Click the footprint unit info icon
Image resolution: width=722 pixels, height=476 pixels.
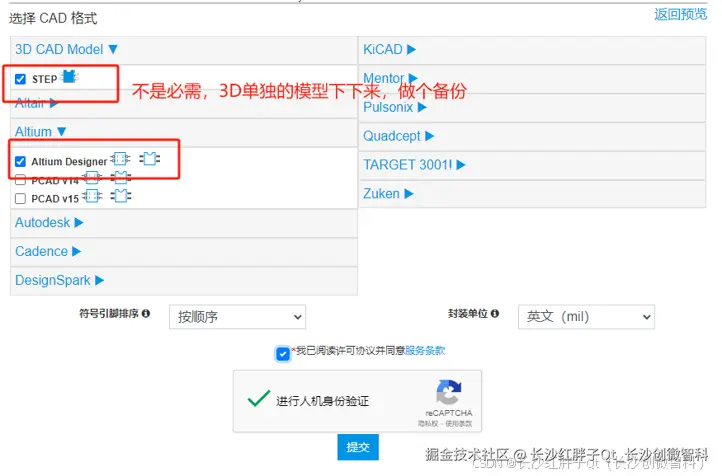point(495,313)
